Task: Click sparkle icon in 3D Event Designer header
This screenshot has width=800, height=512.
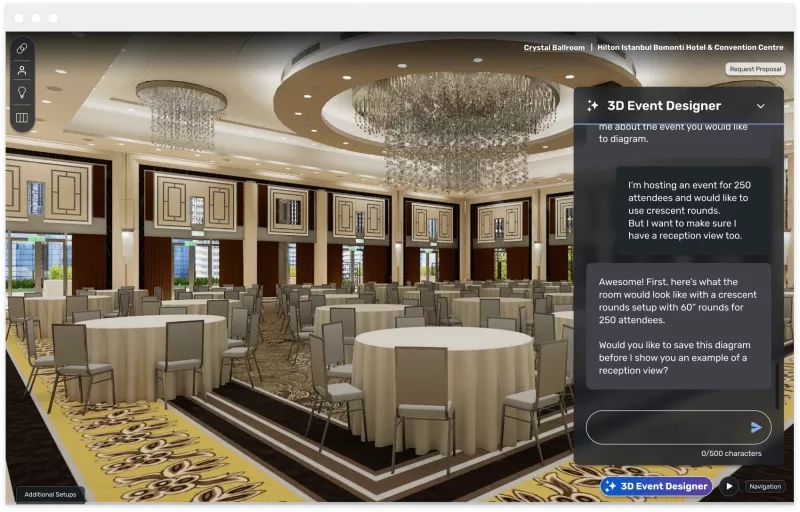Action: 592,106
